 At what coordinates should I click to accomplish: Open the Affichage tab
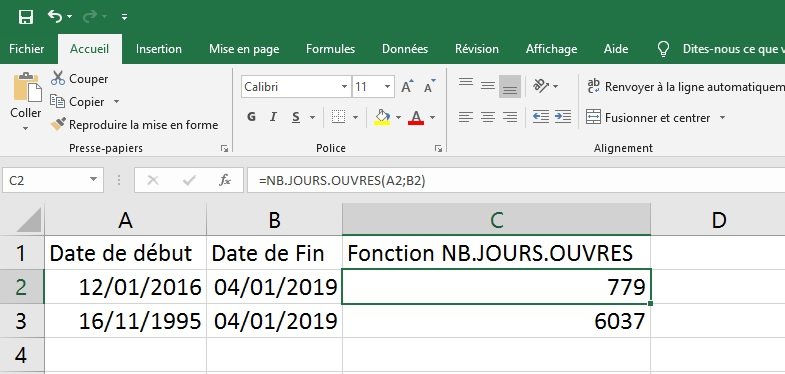551,49
